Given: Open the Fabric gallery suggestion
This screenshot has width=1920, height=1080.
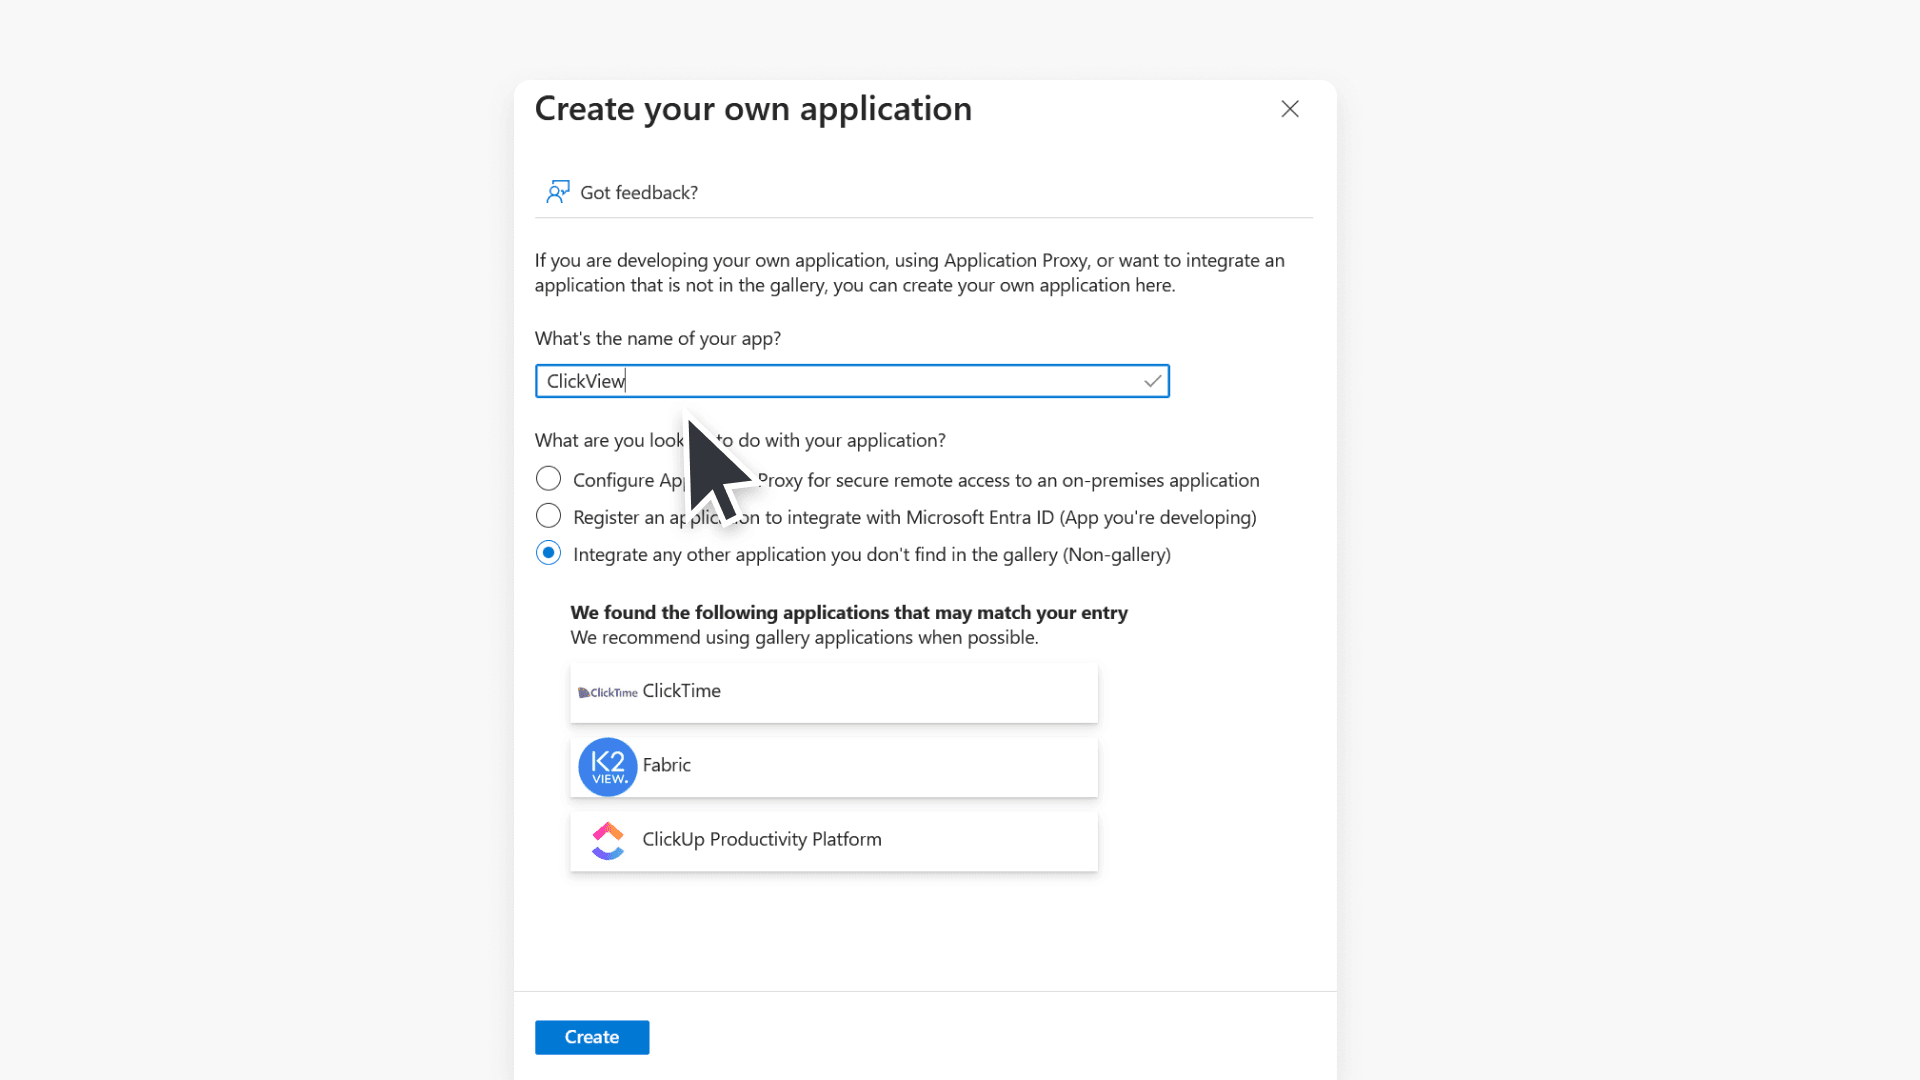Looking at the screenshot, I should (833, 766).
